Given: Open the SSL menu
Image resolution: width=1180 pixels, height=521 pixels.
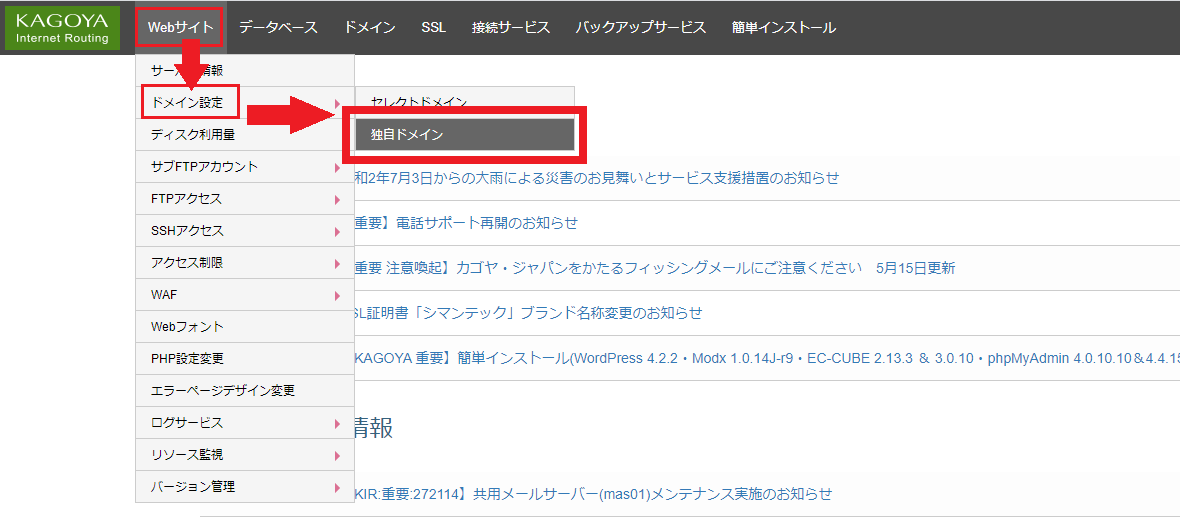Looking at the screenshot, I should [x=433, y=28].
